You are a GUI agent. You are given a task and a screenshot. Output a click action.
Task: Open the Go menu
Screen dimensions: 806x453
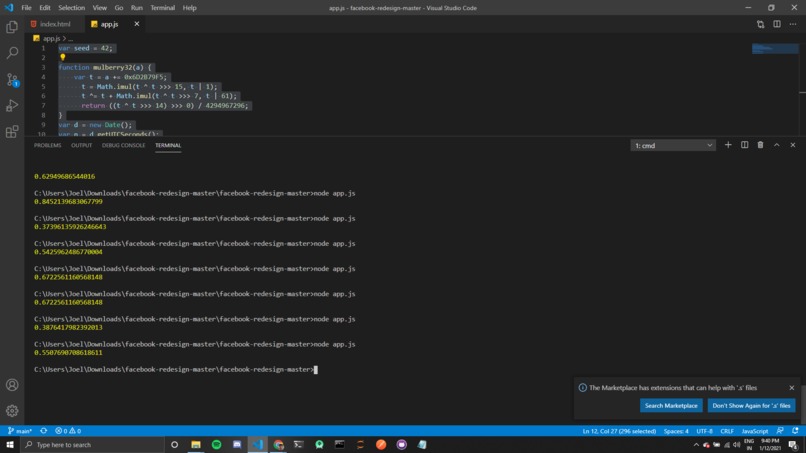[x=119, y=8]
